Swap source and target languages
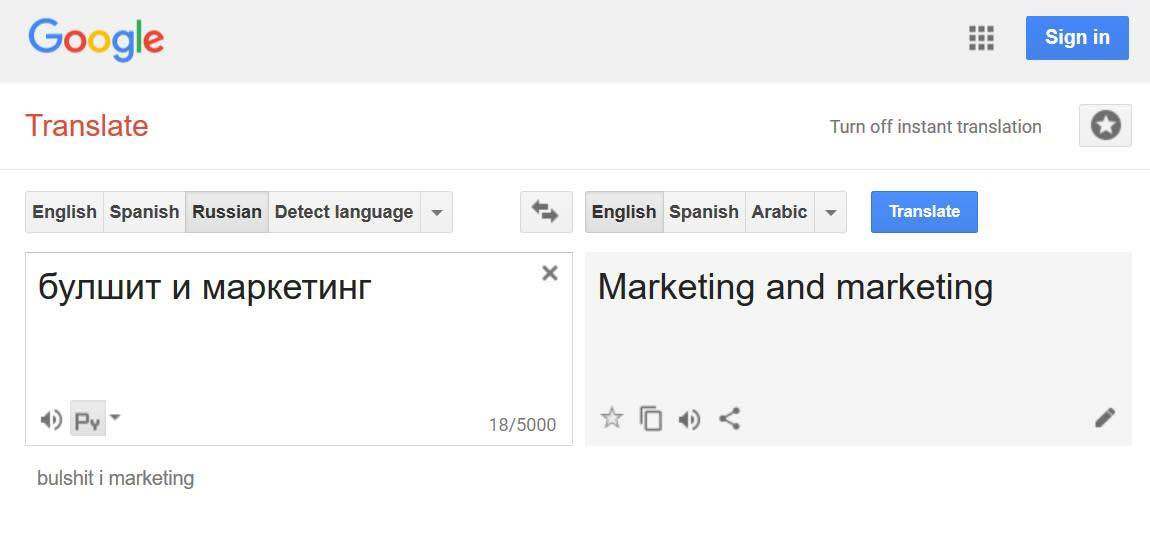 (546, 212)
